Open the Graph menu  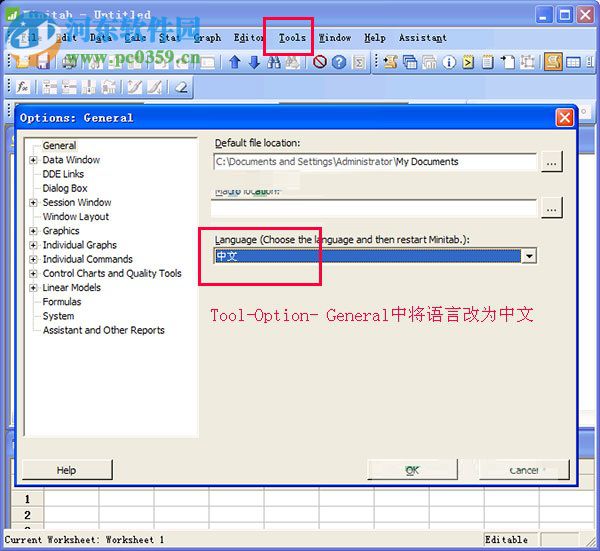207,37
